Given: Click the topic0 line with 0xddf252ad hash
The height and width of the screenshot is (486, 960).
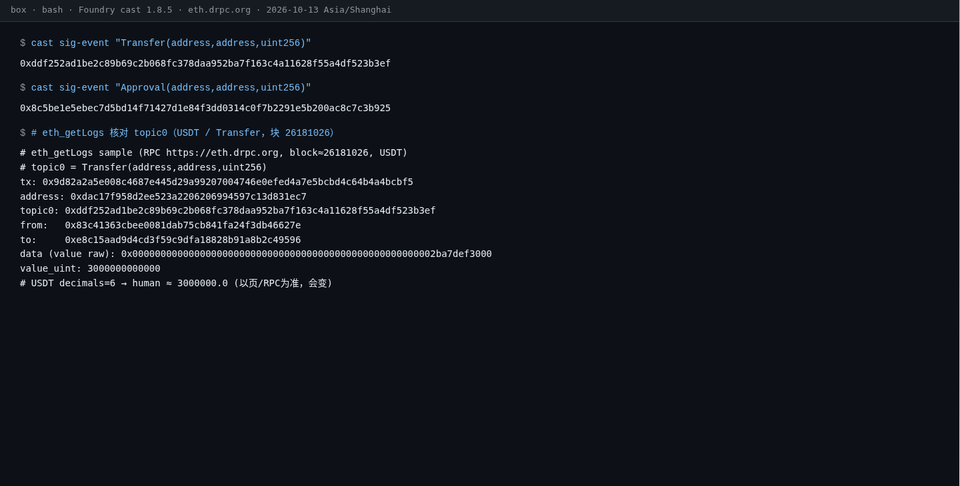Looking at the screenshot, I should point(228,211).
